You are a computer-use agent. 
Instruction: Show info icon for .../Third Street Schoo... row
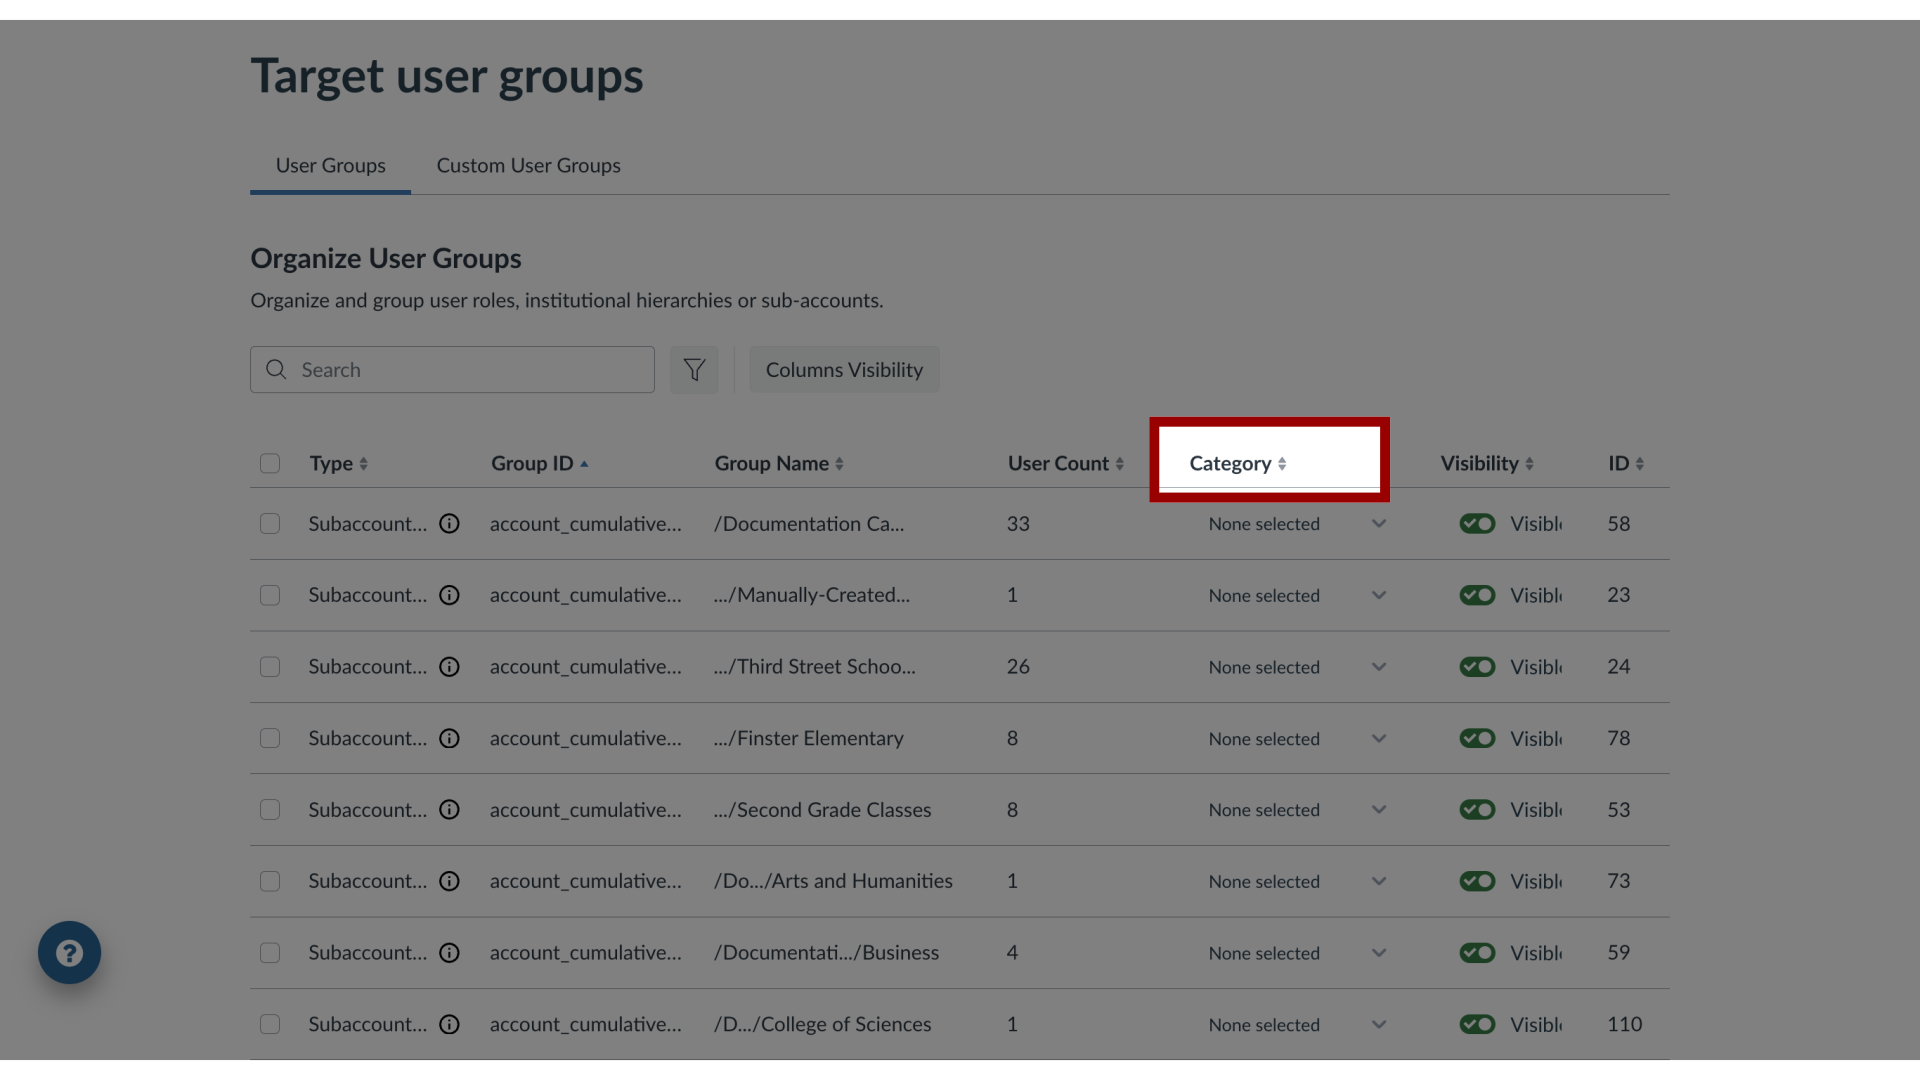[450, 667]
